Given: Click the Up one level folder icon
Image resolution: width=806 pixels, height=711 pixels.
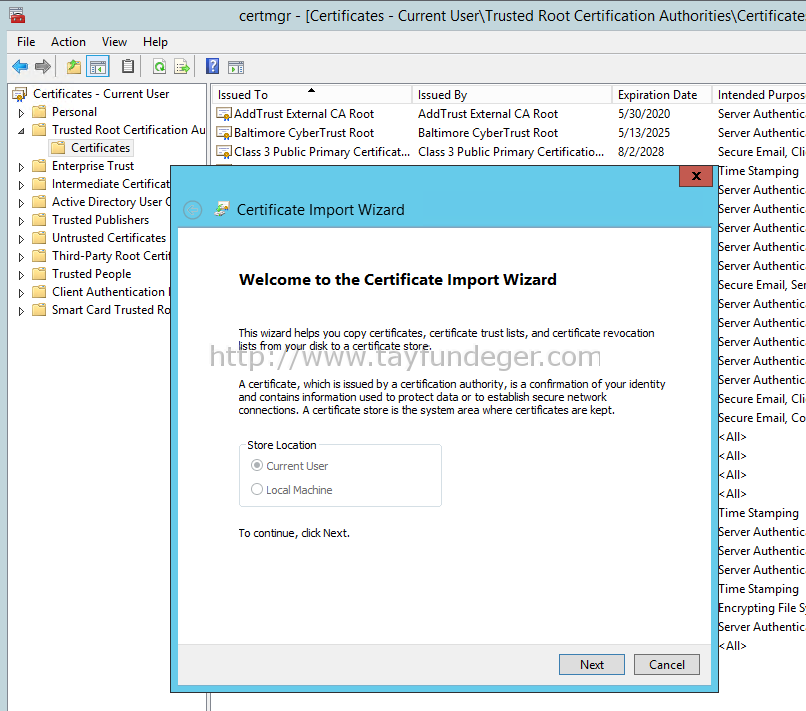Looking at the screenshot, I should (x=74, y=66).
